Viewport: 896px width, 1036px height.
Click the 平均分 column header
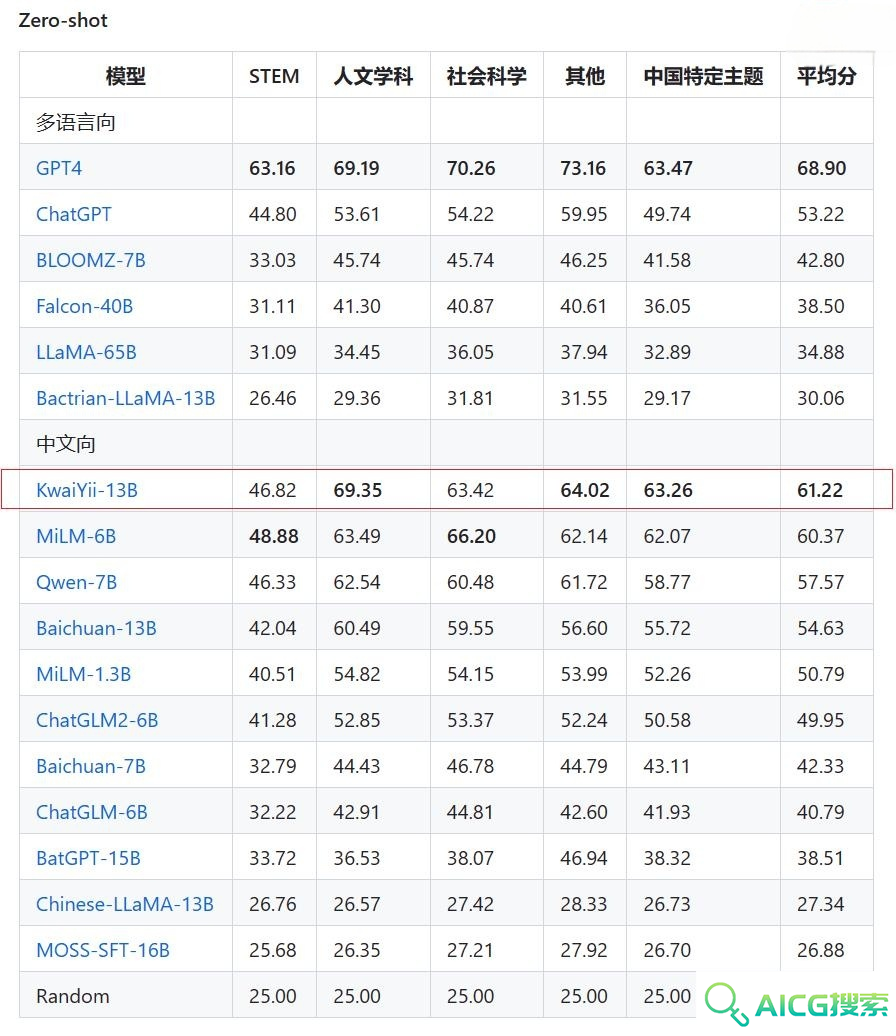click(x=826, y=76)
